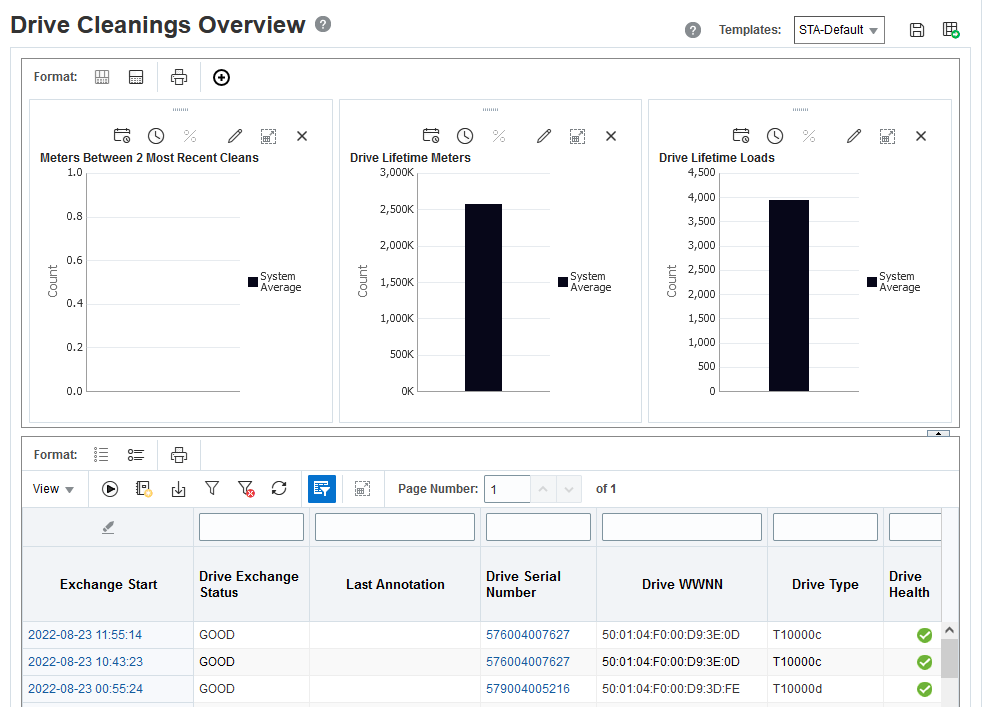
Task: Clear filter fields with eraser icon
Action: pos(108,527)
